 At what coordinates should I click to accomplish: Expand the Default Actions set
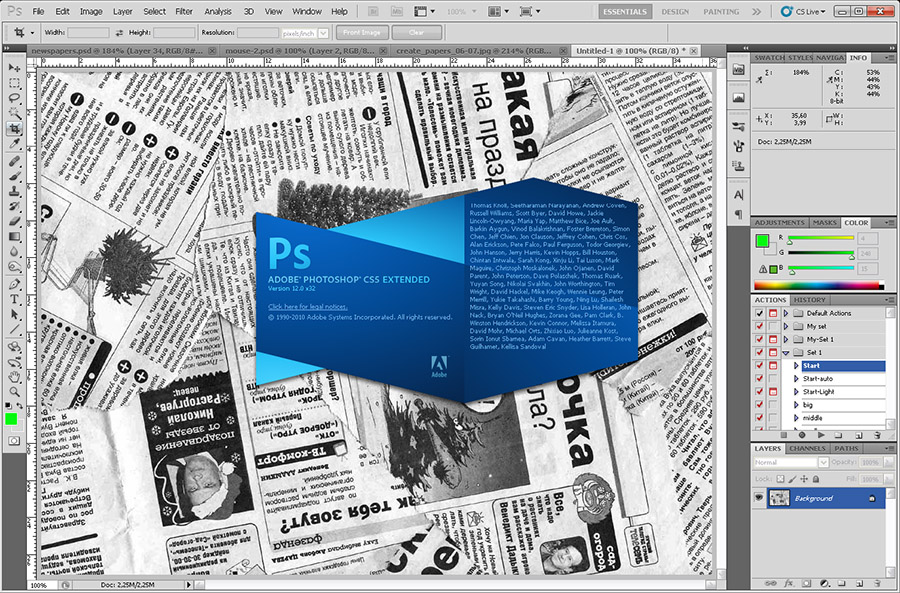[x=786, y=313]
